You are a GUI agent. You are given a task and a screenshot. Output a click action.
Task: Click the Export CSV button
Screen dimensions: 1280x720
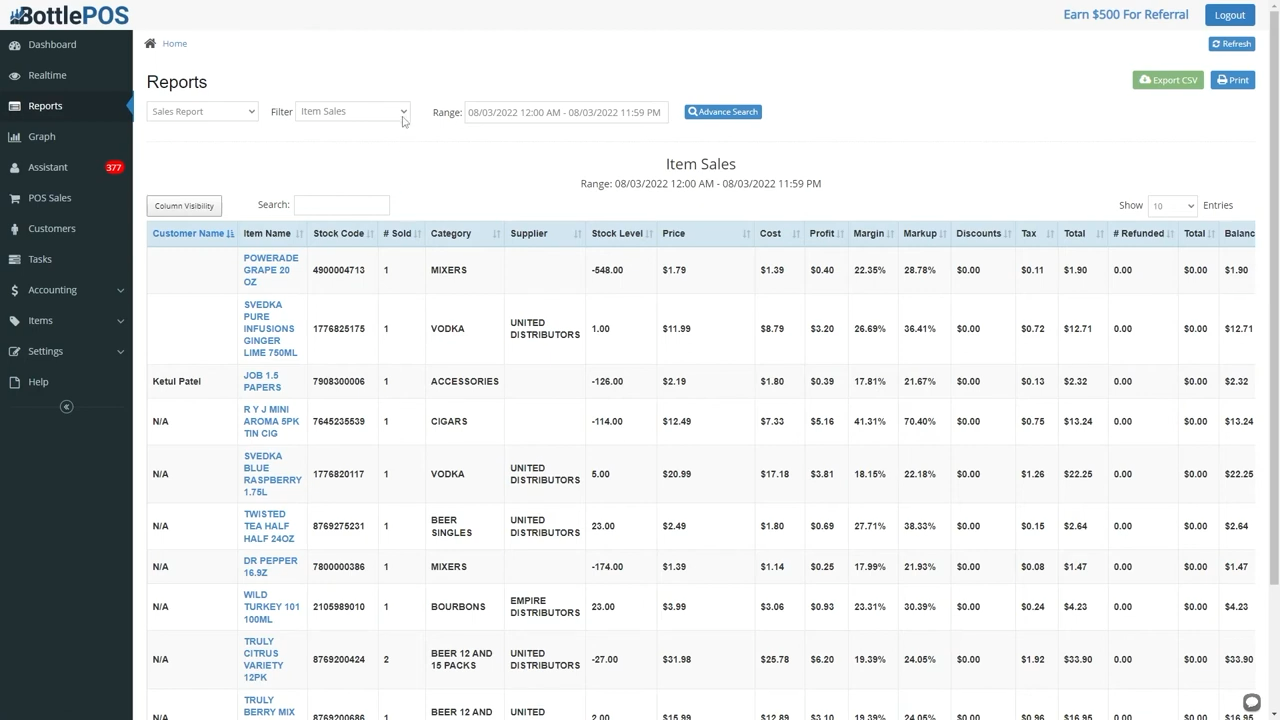point(1168,80)
